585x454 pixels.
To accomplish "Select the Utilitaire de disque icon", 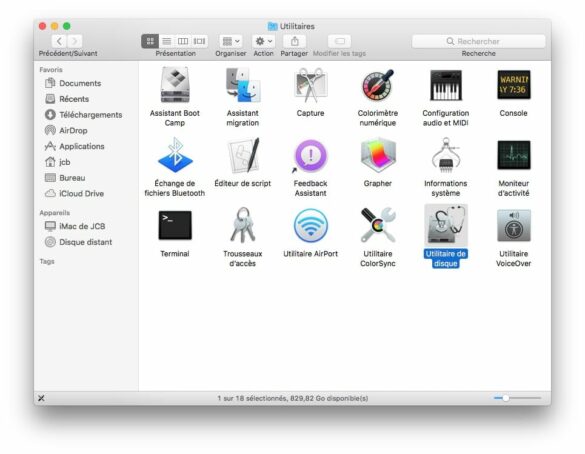I will [x=446, y=225].
